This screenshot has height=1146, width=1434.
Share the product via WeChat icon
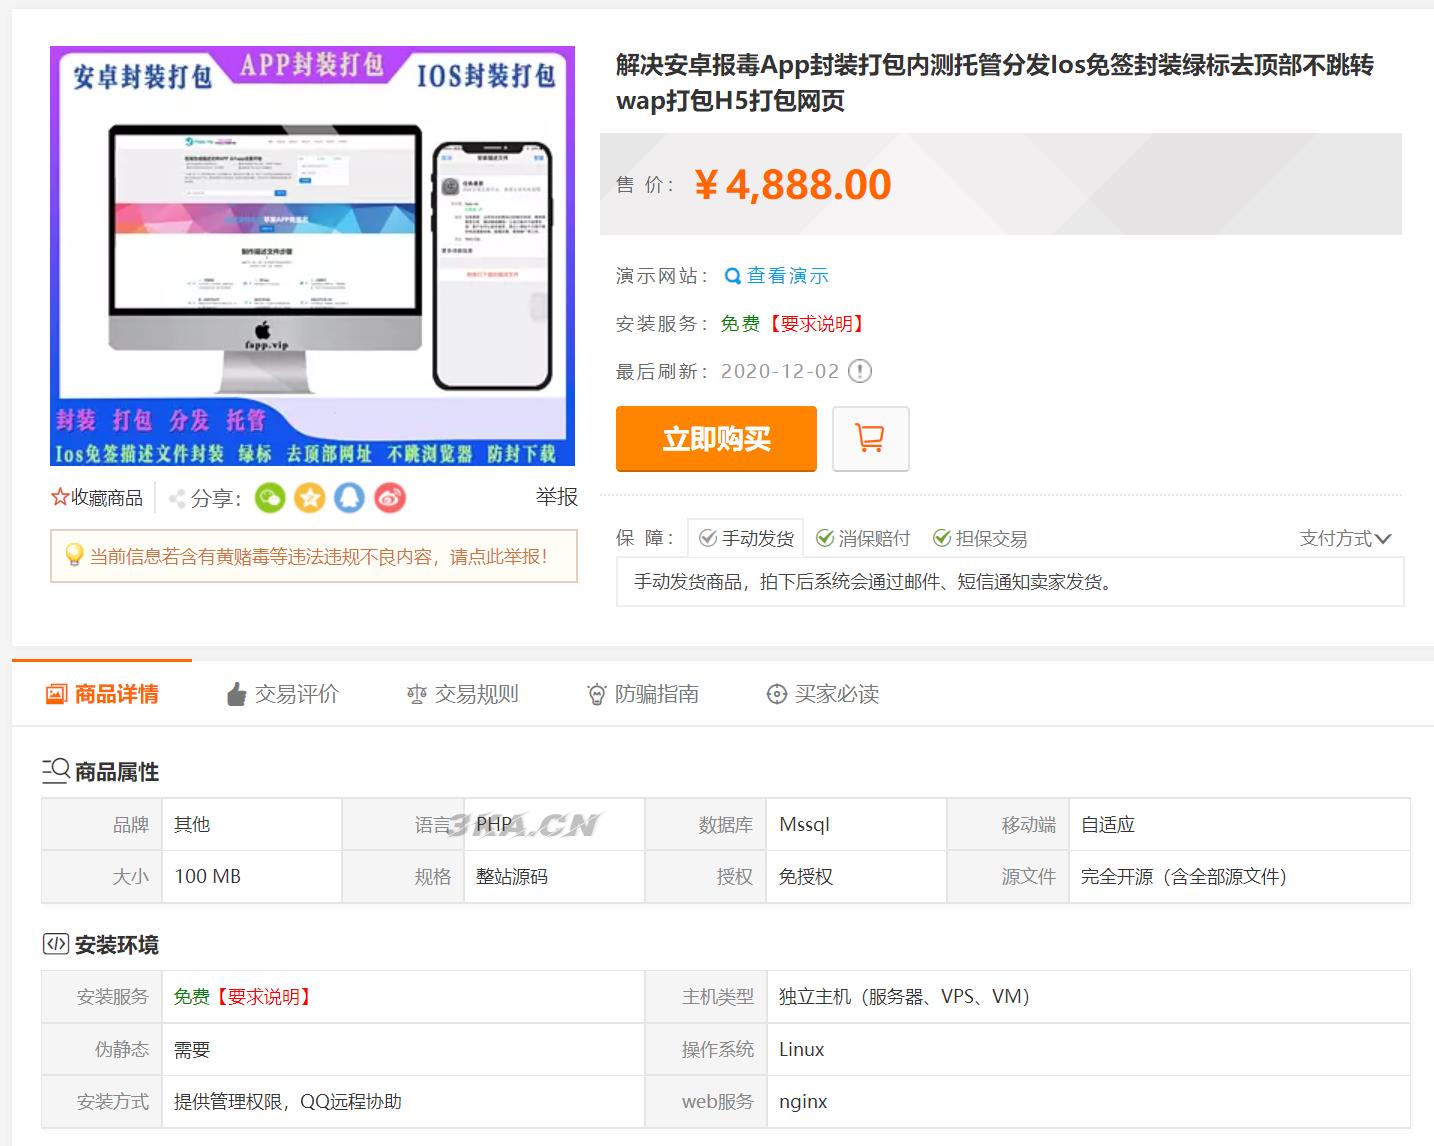coord(269,497)
